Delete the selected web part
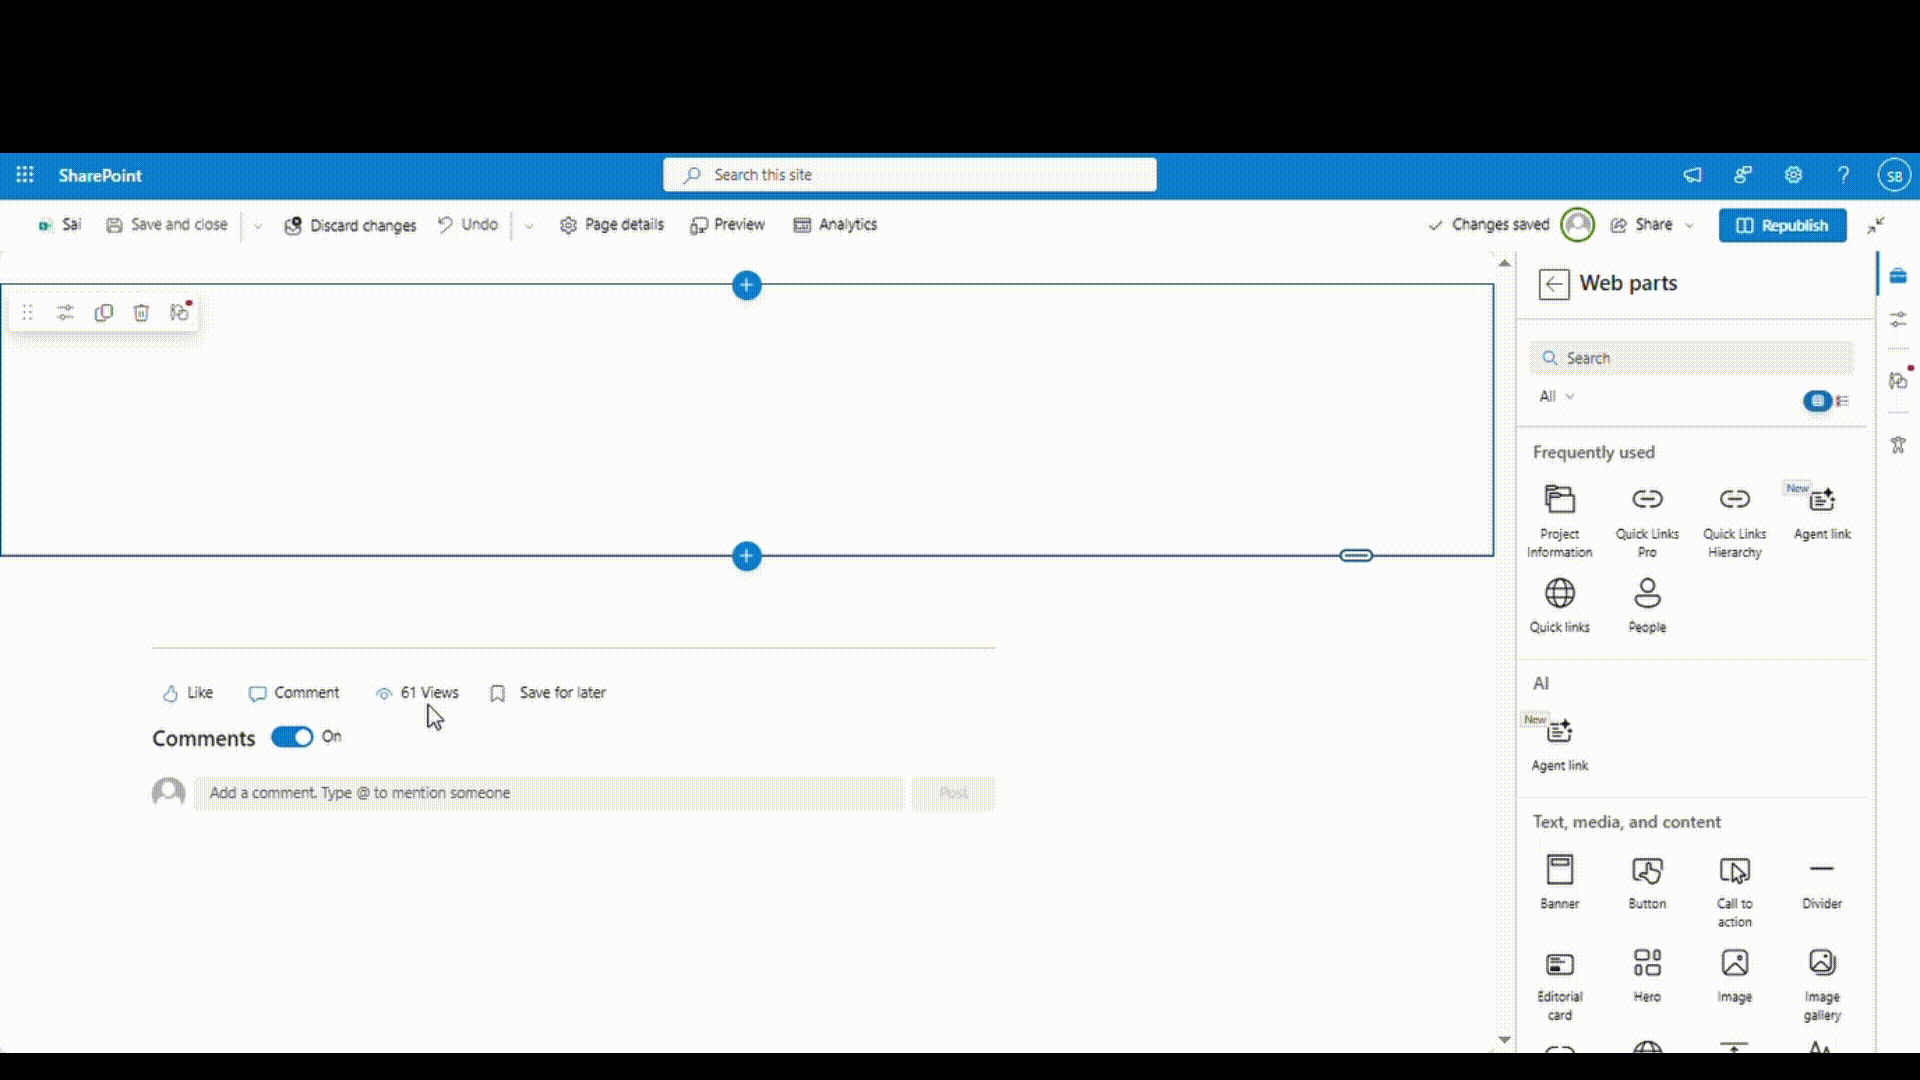The height and width of the screenshot is (1080, 1920). 141,312
